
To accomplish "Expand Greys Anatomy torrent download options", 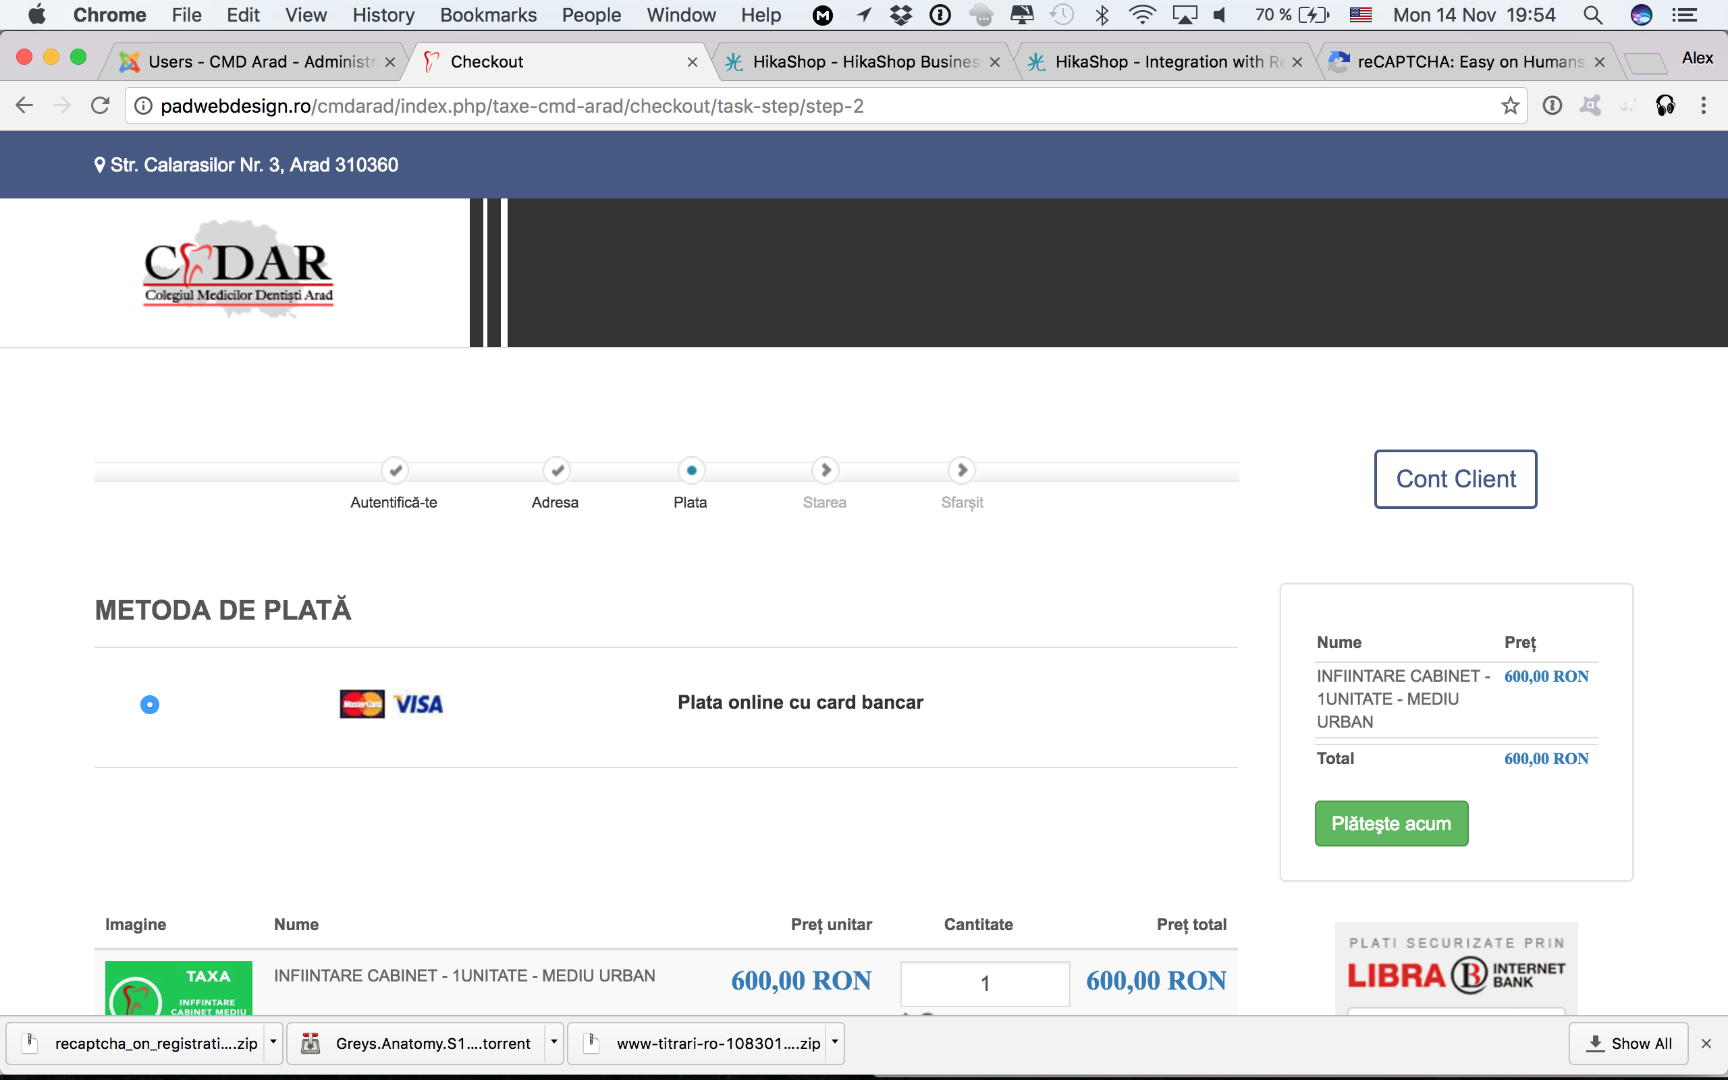I will coord(554,1042).
